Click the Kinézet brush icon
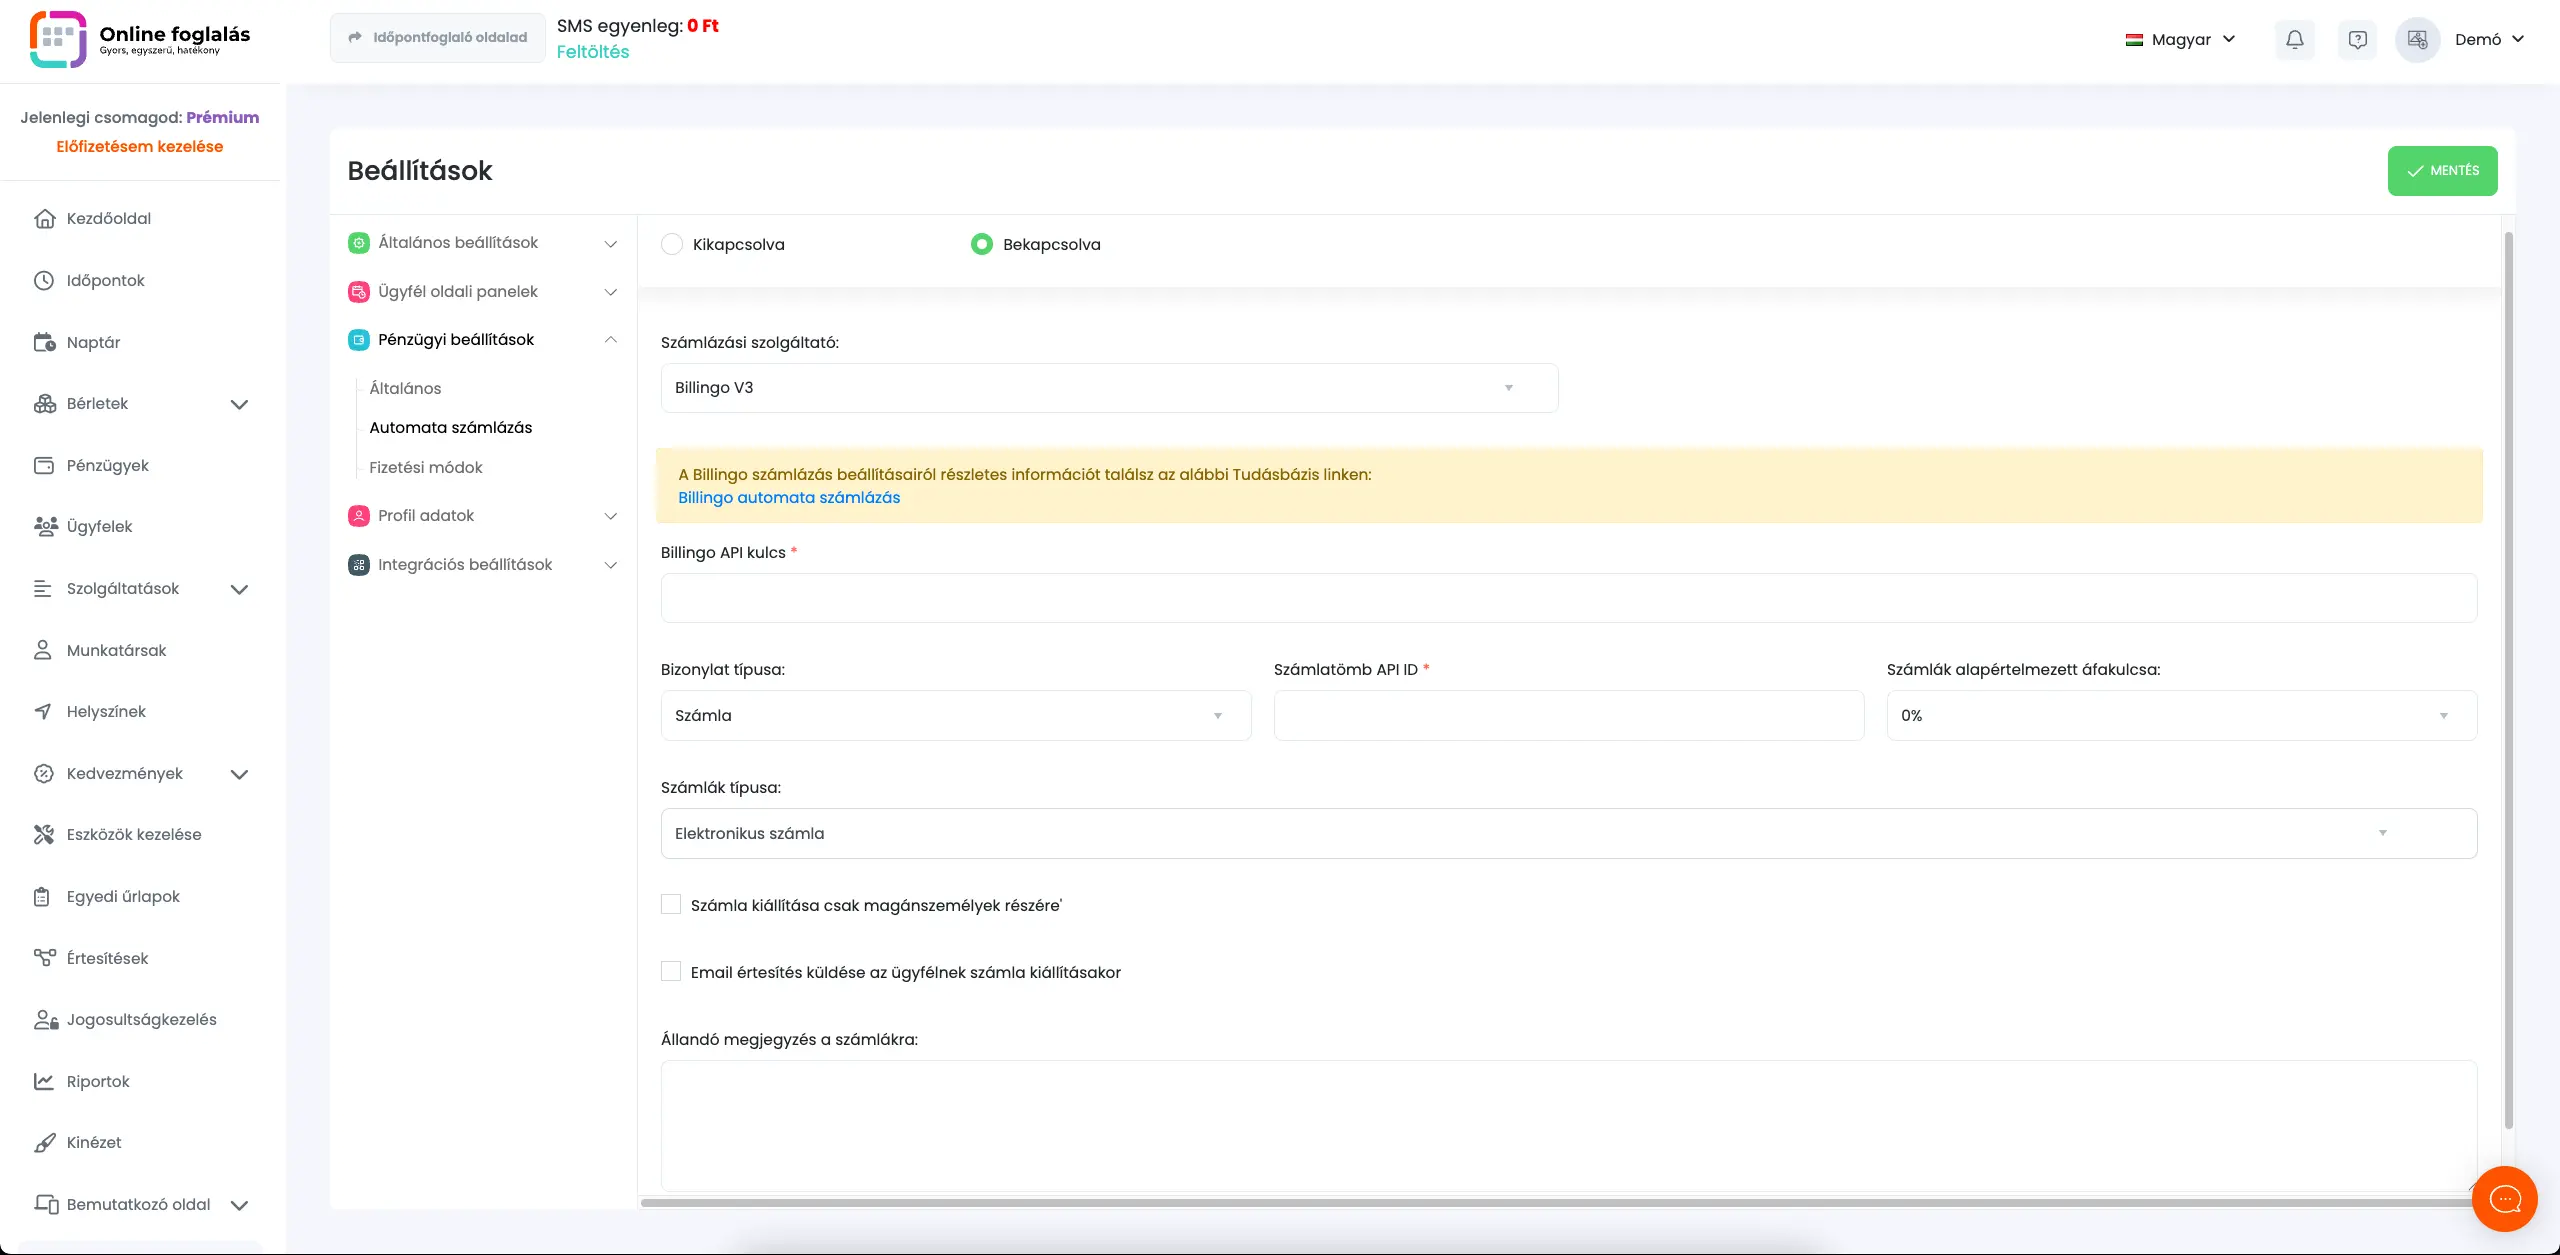The image size is (2560, 1255). [44, 1142]
